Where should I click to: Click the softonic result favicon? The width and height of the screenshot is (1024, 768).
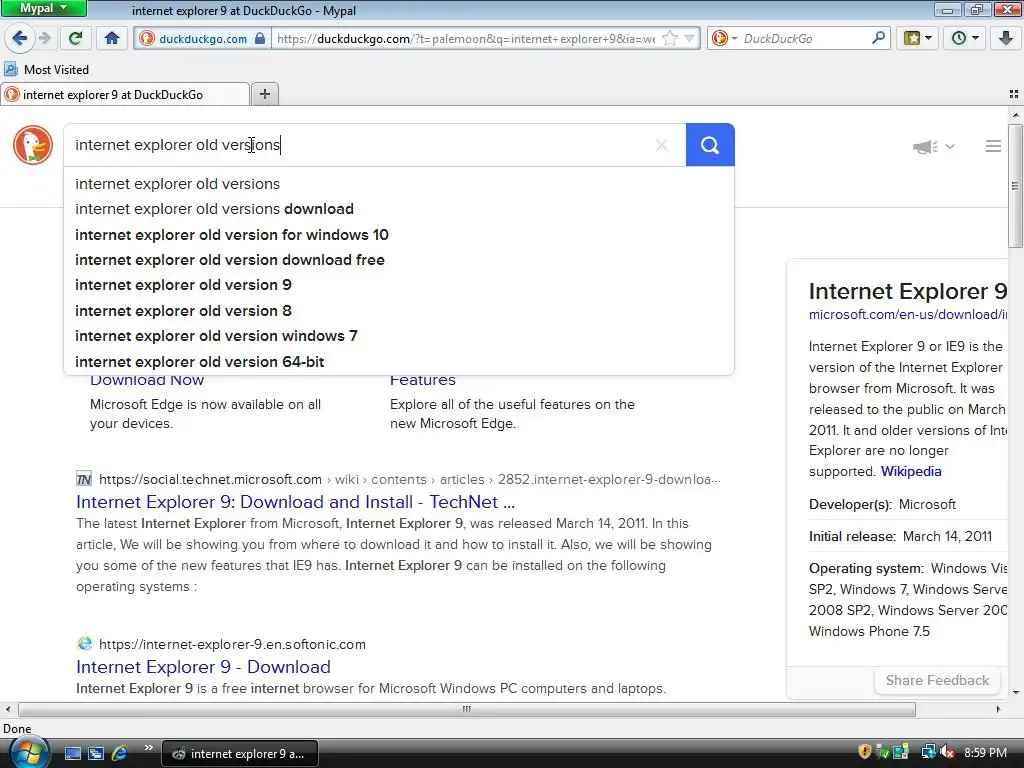(84, 644)
